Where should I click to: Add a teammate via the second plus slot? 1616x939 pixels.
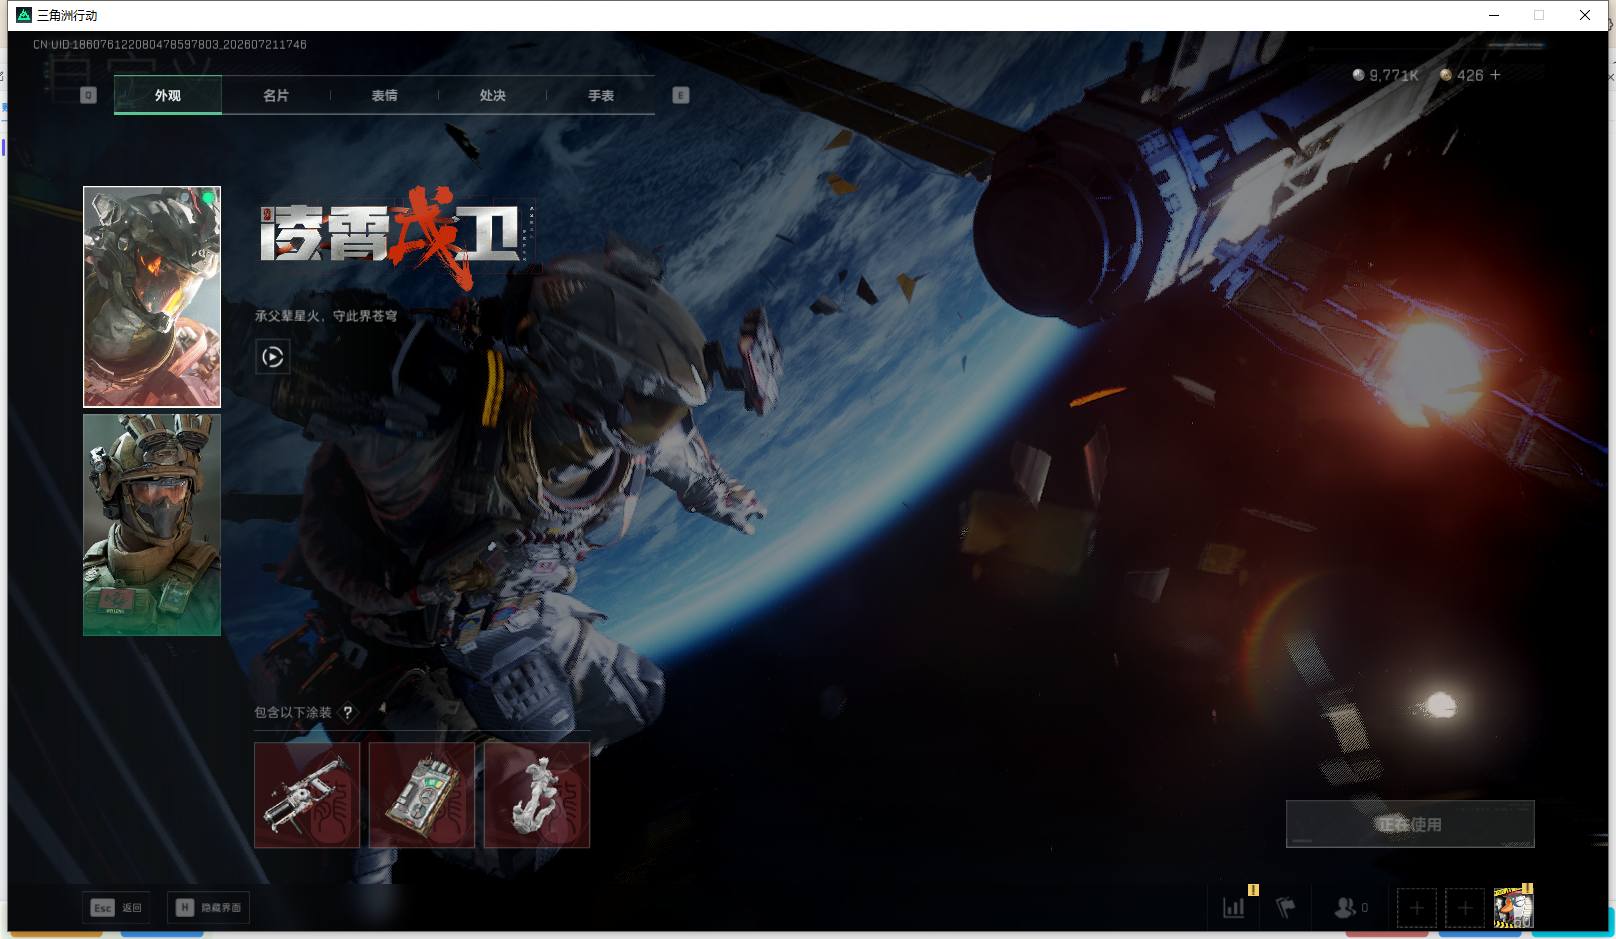1465,908
